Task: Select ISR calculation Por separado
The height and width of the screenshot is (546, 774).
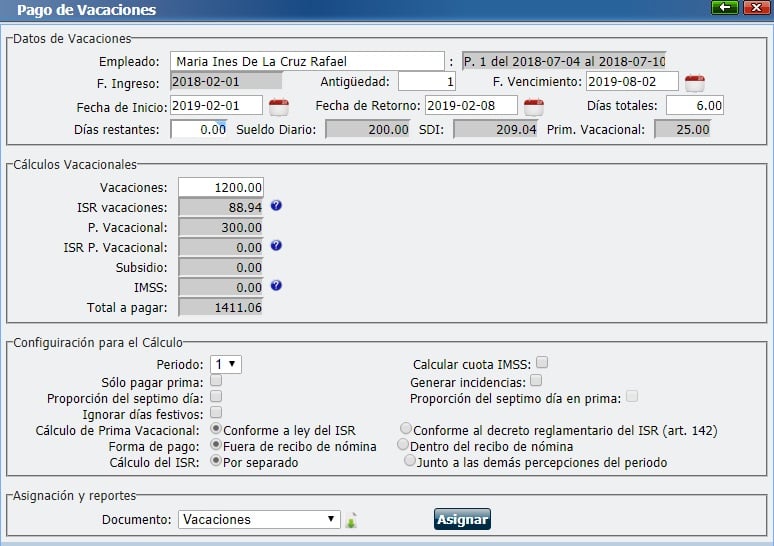Action: coord(216,460)
